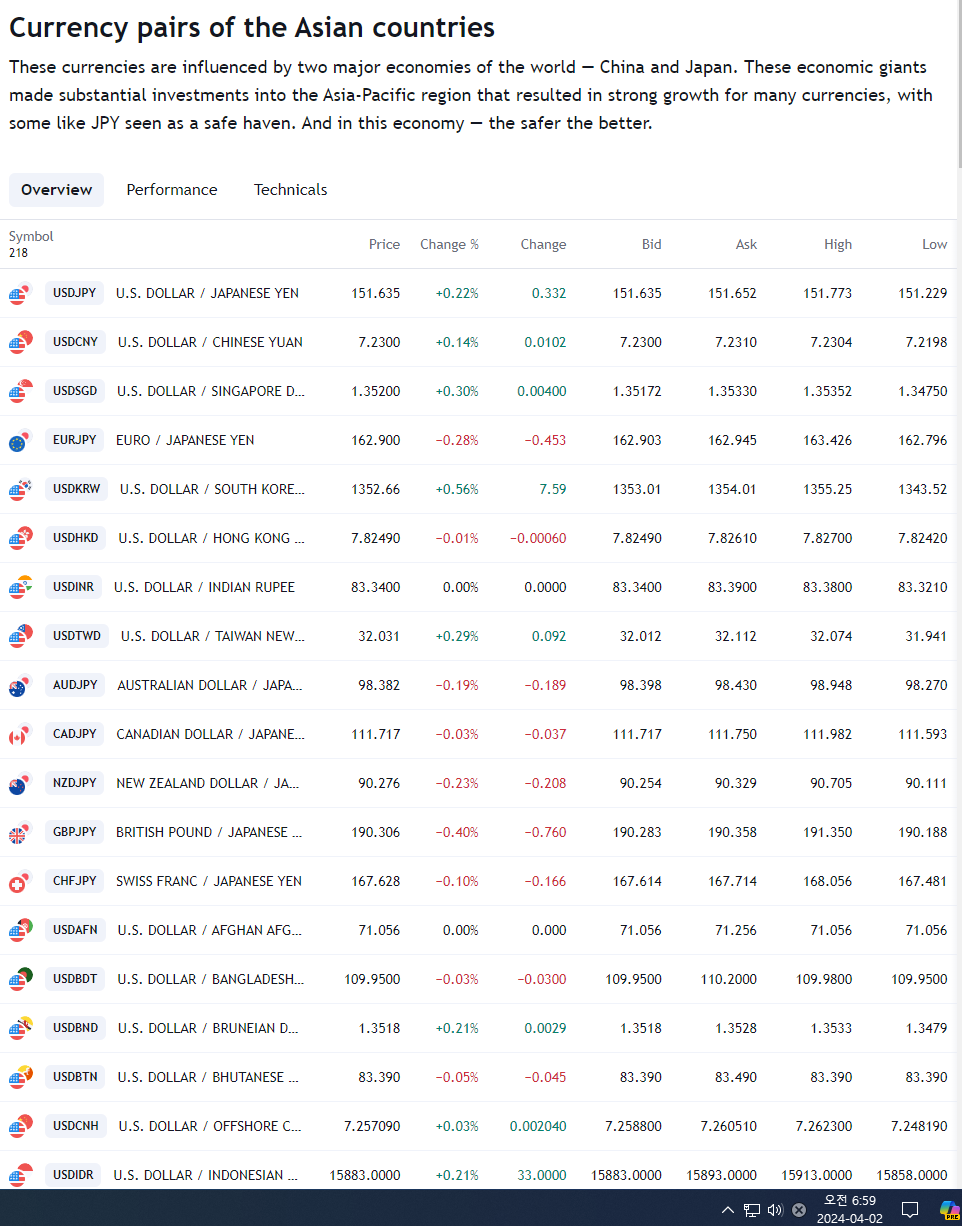
Task: Click the EURJPY flag pair icon
Action: point(20,441)
